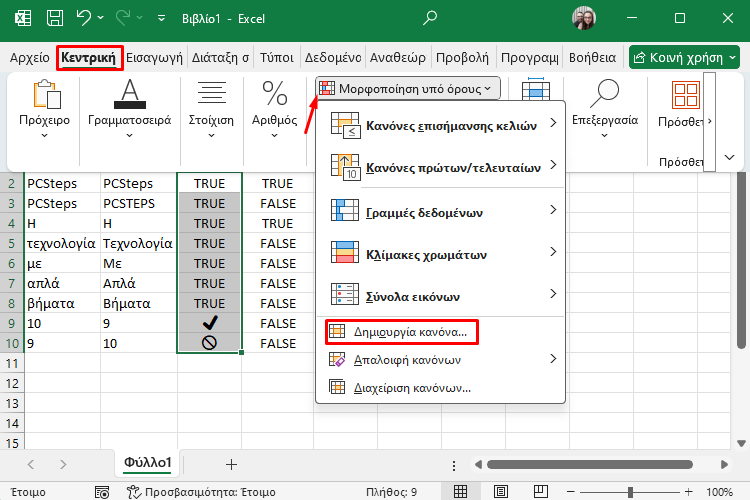
Task: Click the horizontal scrollbar right arrow
Action: point(724,465)
